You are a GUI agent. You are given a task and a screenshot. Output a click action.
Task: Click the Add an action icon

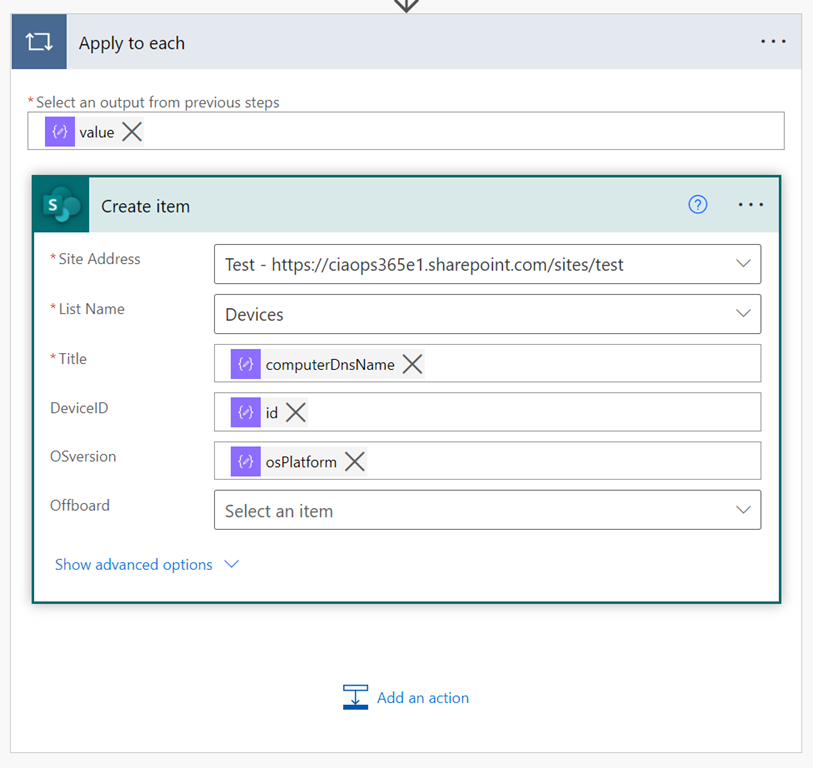click(x=355, y=698)
